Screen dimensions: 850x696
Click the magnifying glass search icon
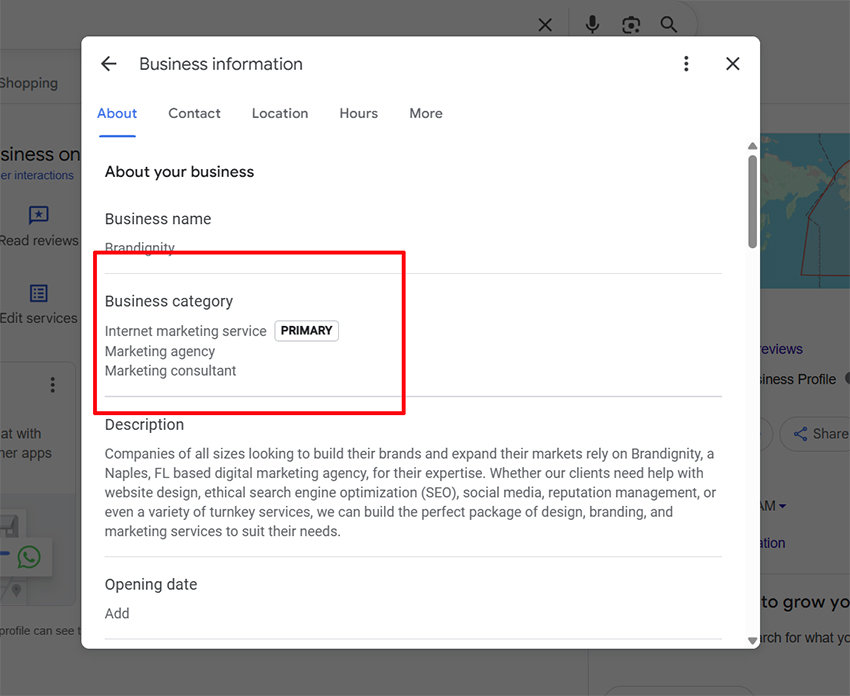[668, 25]
